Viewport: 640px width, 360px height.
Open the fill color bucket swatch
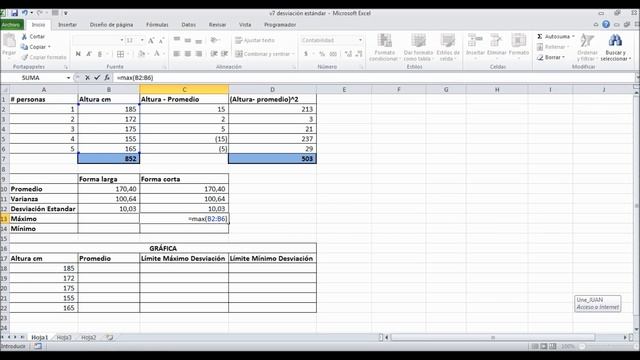141,53
